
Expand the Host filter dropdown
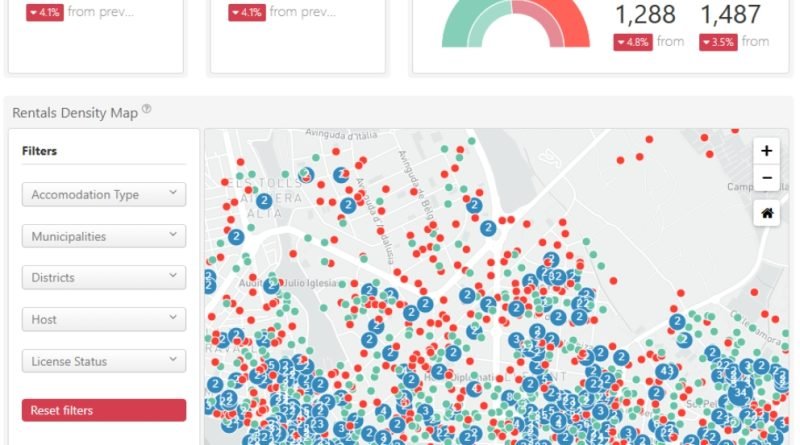point(104,319)
